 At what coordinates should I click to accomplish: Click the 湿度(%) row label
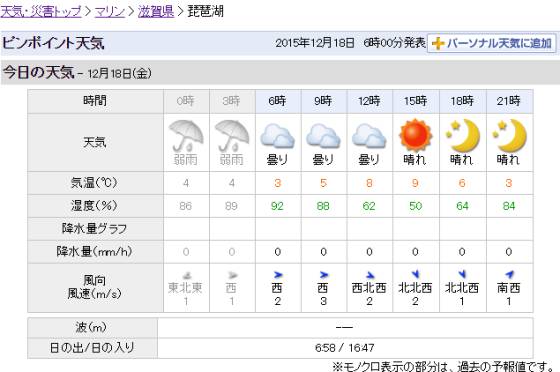click(95, 206)
